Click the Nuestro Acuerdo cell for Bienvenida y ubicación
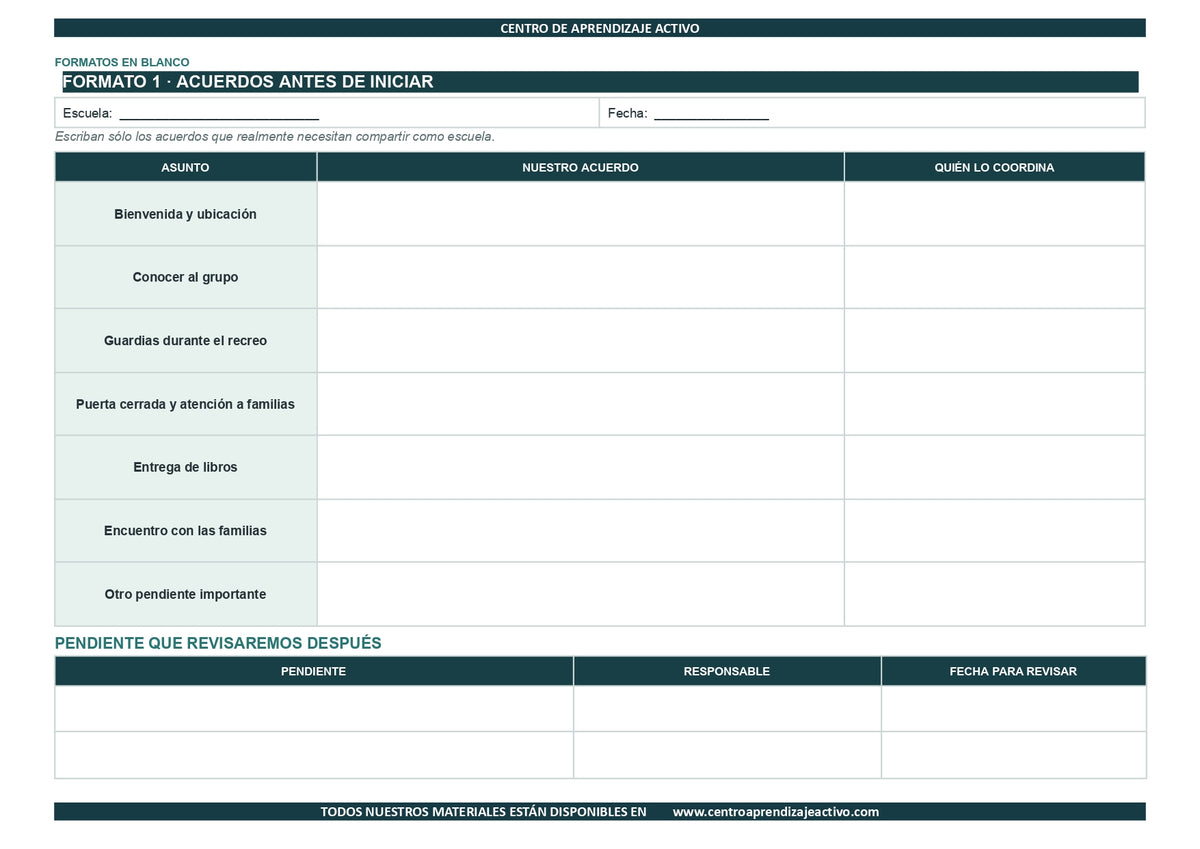Image resolution: width=1200 pixels, height=849 pixels. (x=580, y=214)
